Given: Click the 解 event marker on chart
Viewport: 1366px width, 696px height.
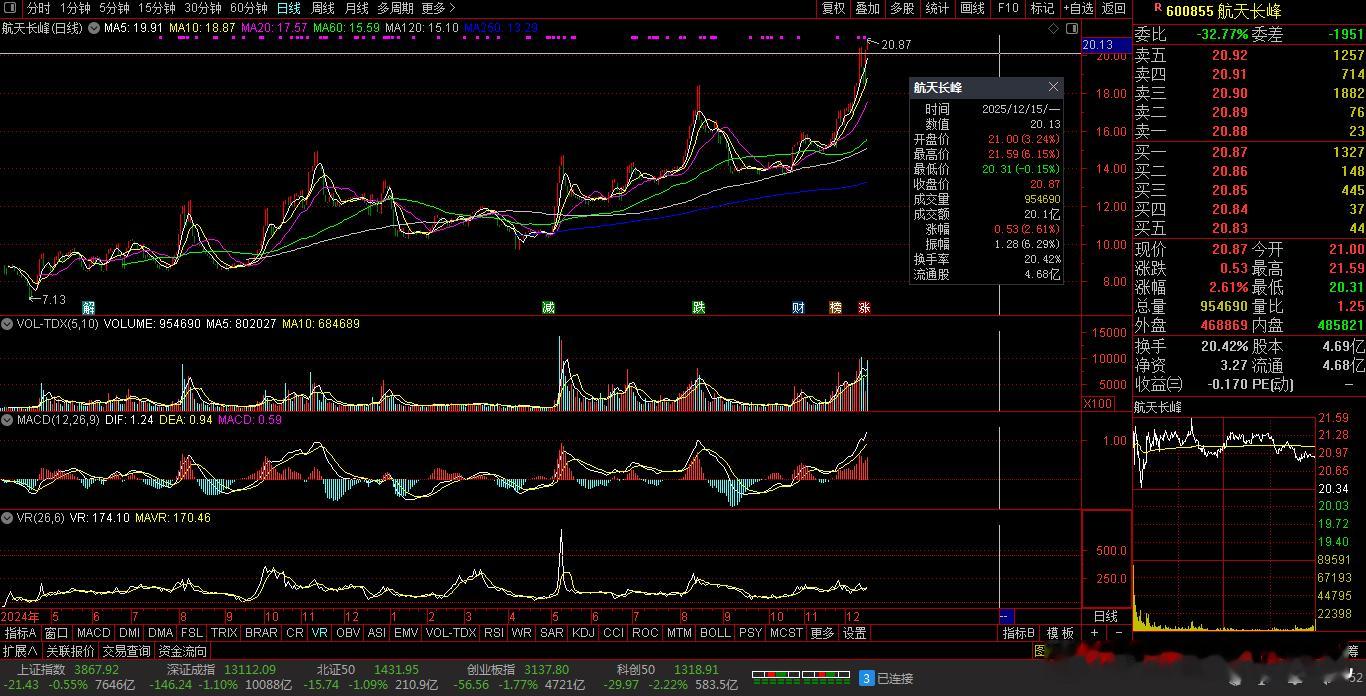Looking at the screenshot, I should pyautogui.click(x=88, y=307).
